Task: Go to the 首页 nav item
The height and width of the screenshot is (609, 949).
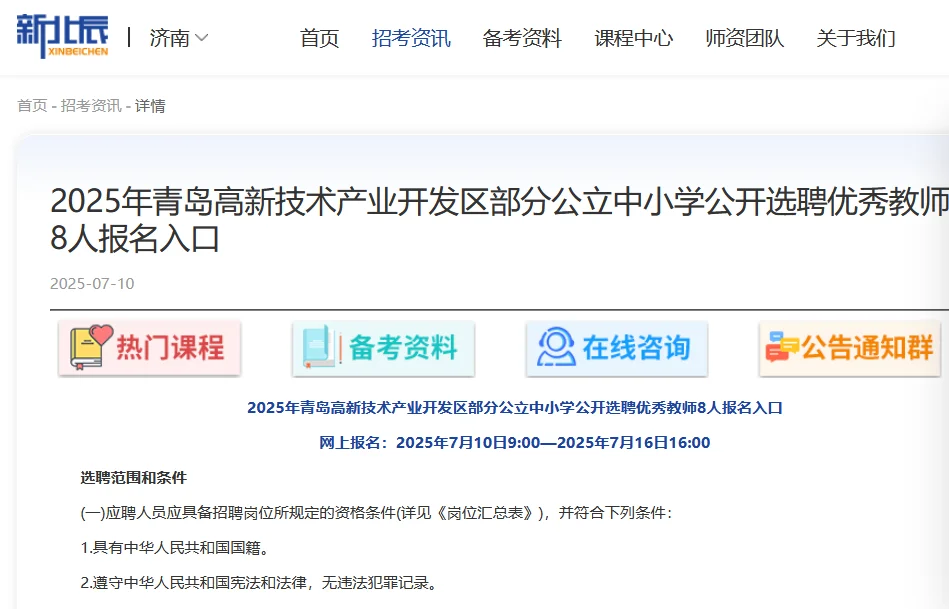Action: [x=320, y=38]
